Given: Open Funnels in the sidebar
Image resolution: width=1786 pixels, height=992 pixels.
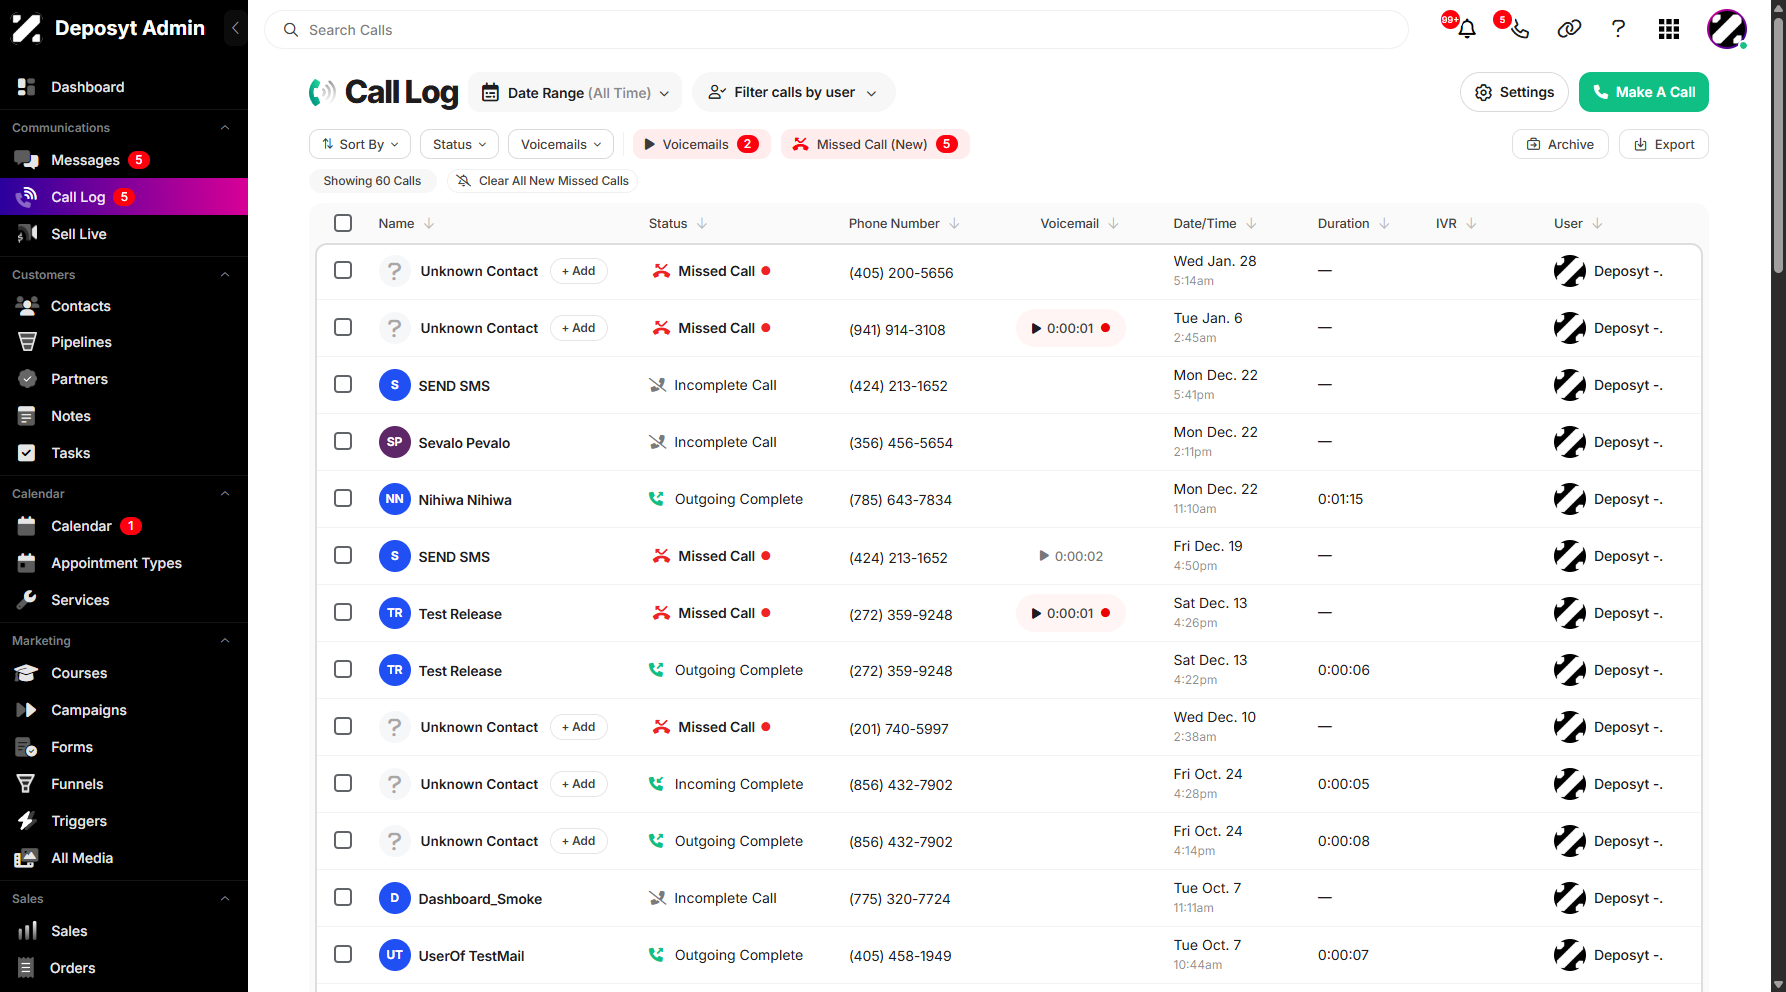Looking at the screenshot, I should click(77, 784).
